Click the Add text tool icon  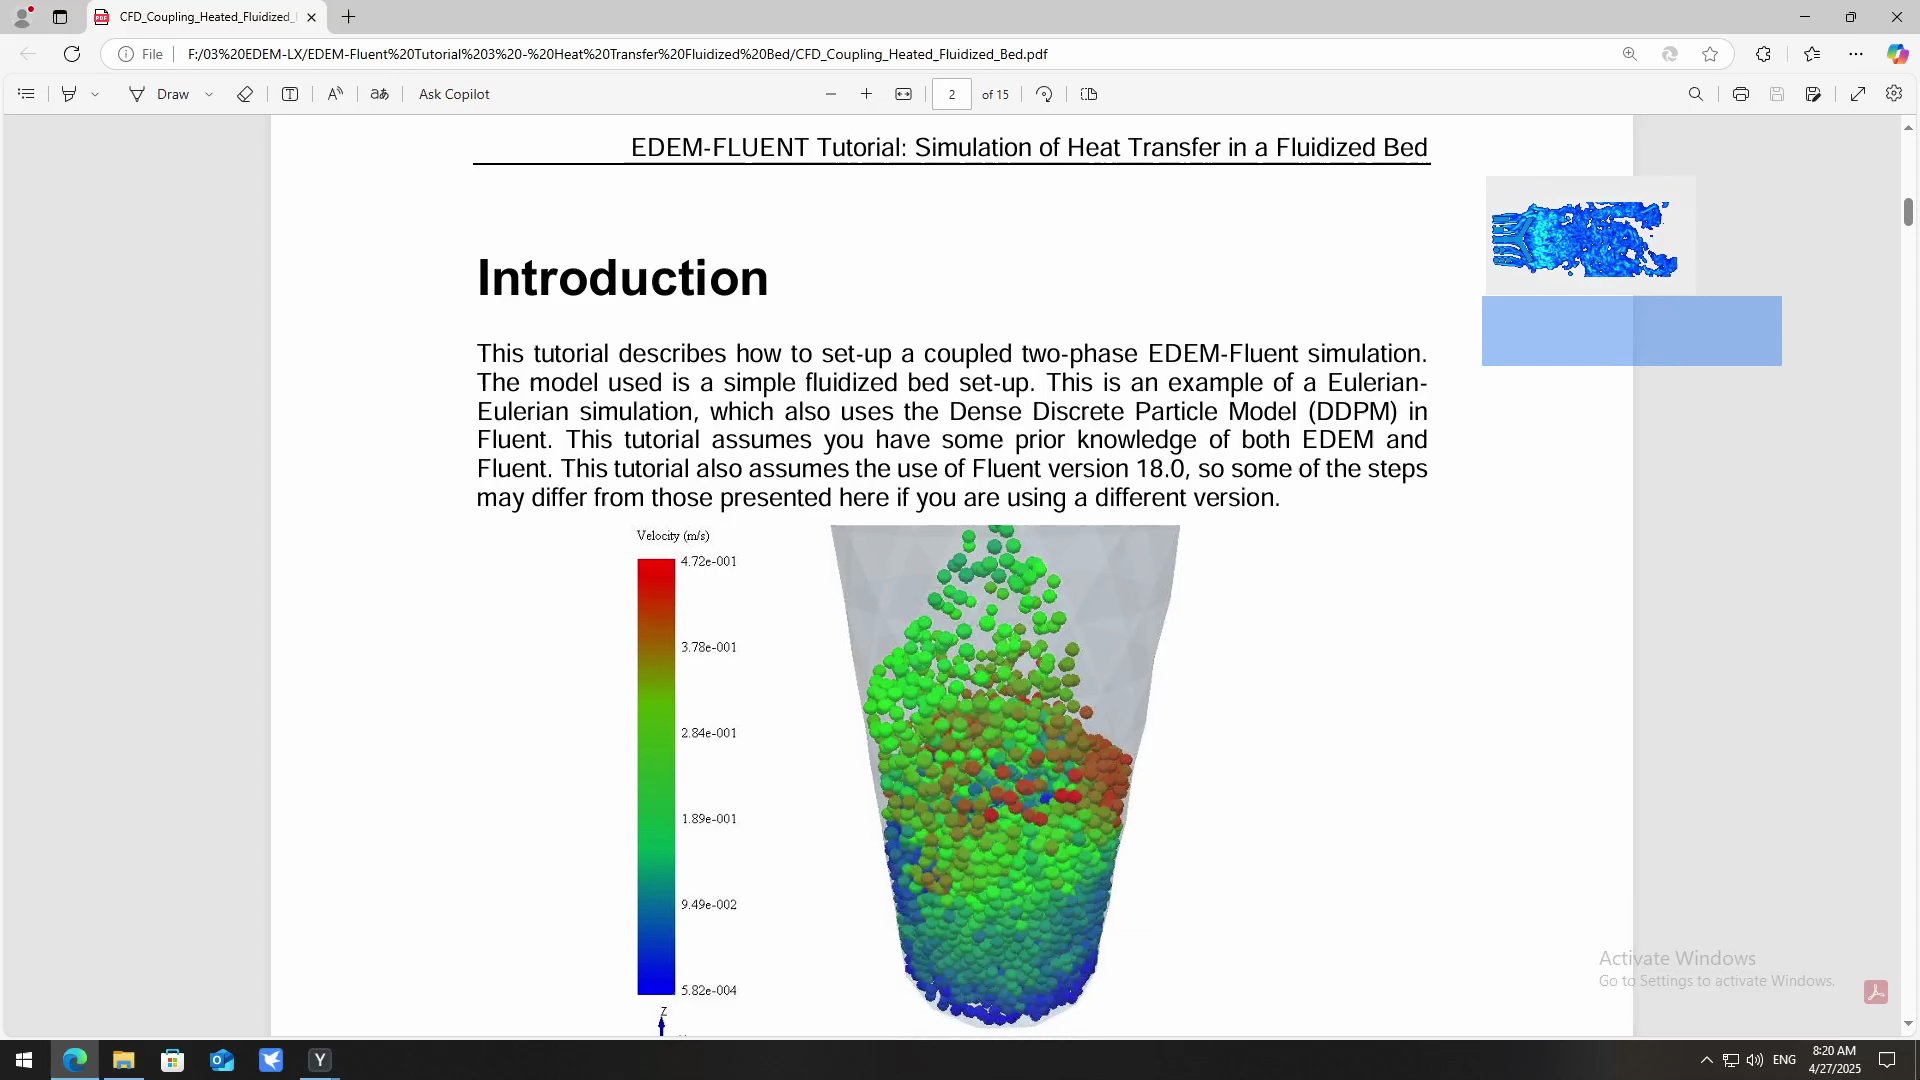(x=290, y=94)
